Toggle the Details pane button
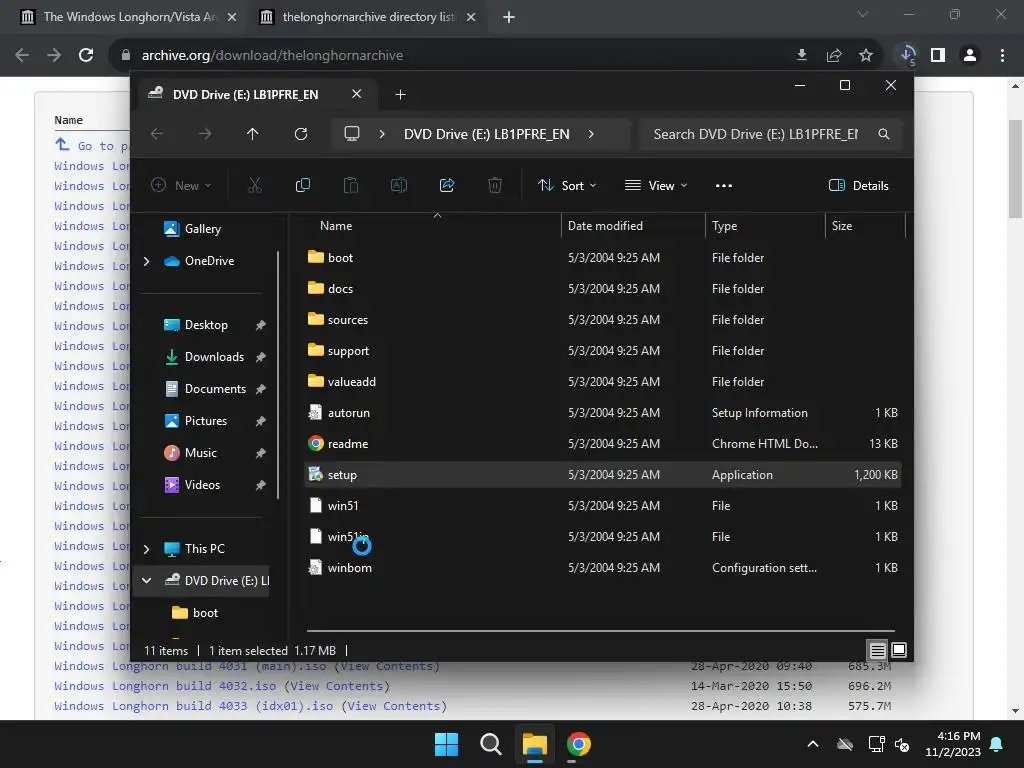The image size is (1024, 768). [859, 185]
